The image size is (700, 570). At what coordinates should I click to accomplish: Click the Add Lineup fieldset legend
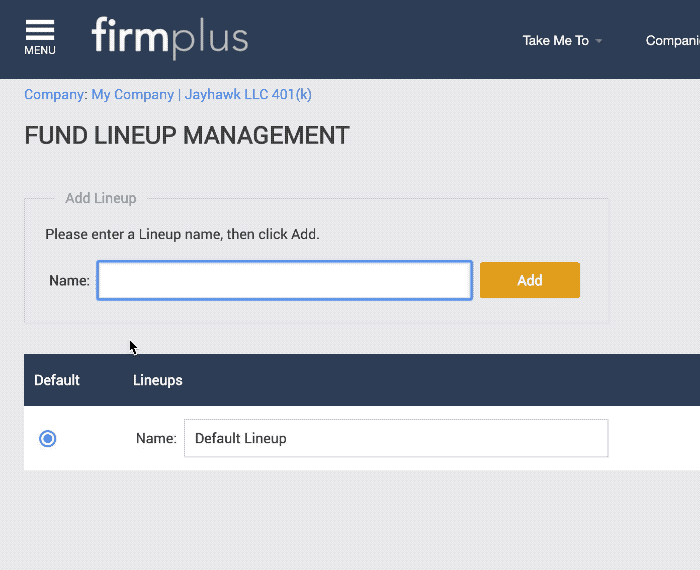click(x=101, y=198)
